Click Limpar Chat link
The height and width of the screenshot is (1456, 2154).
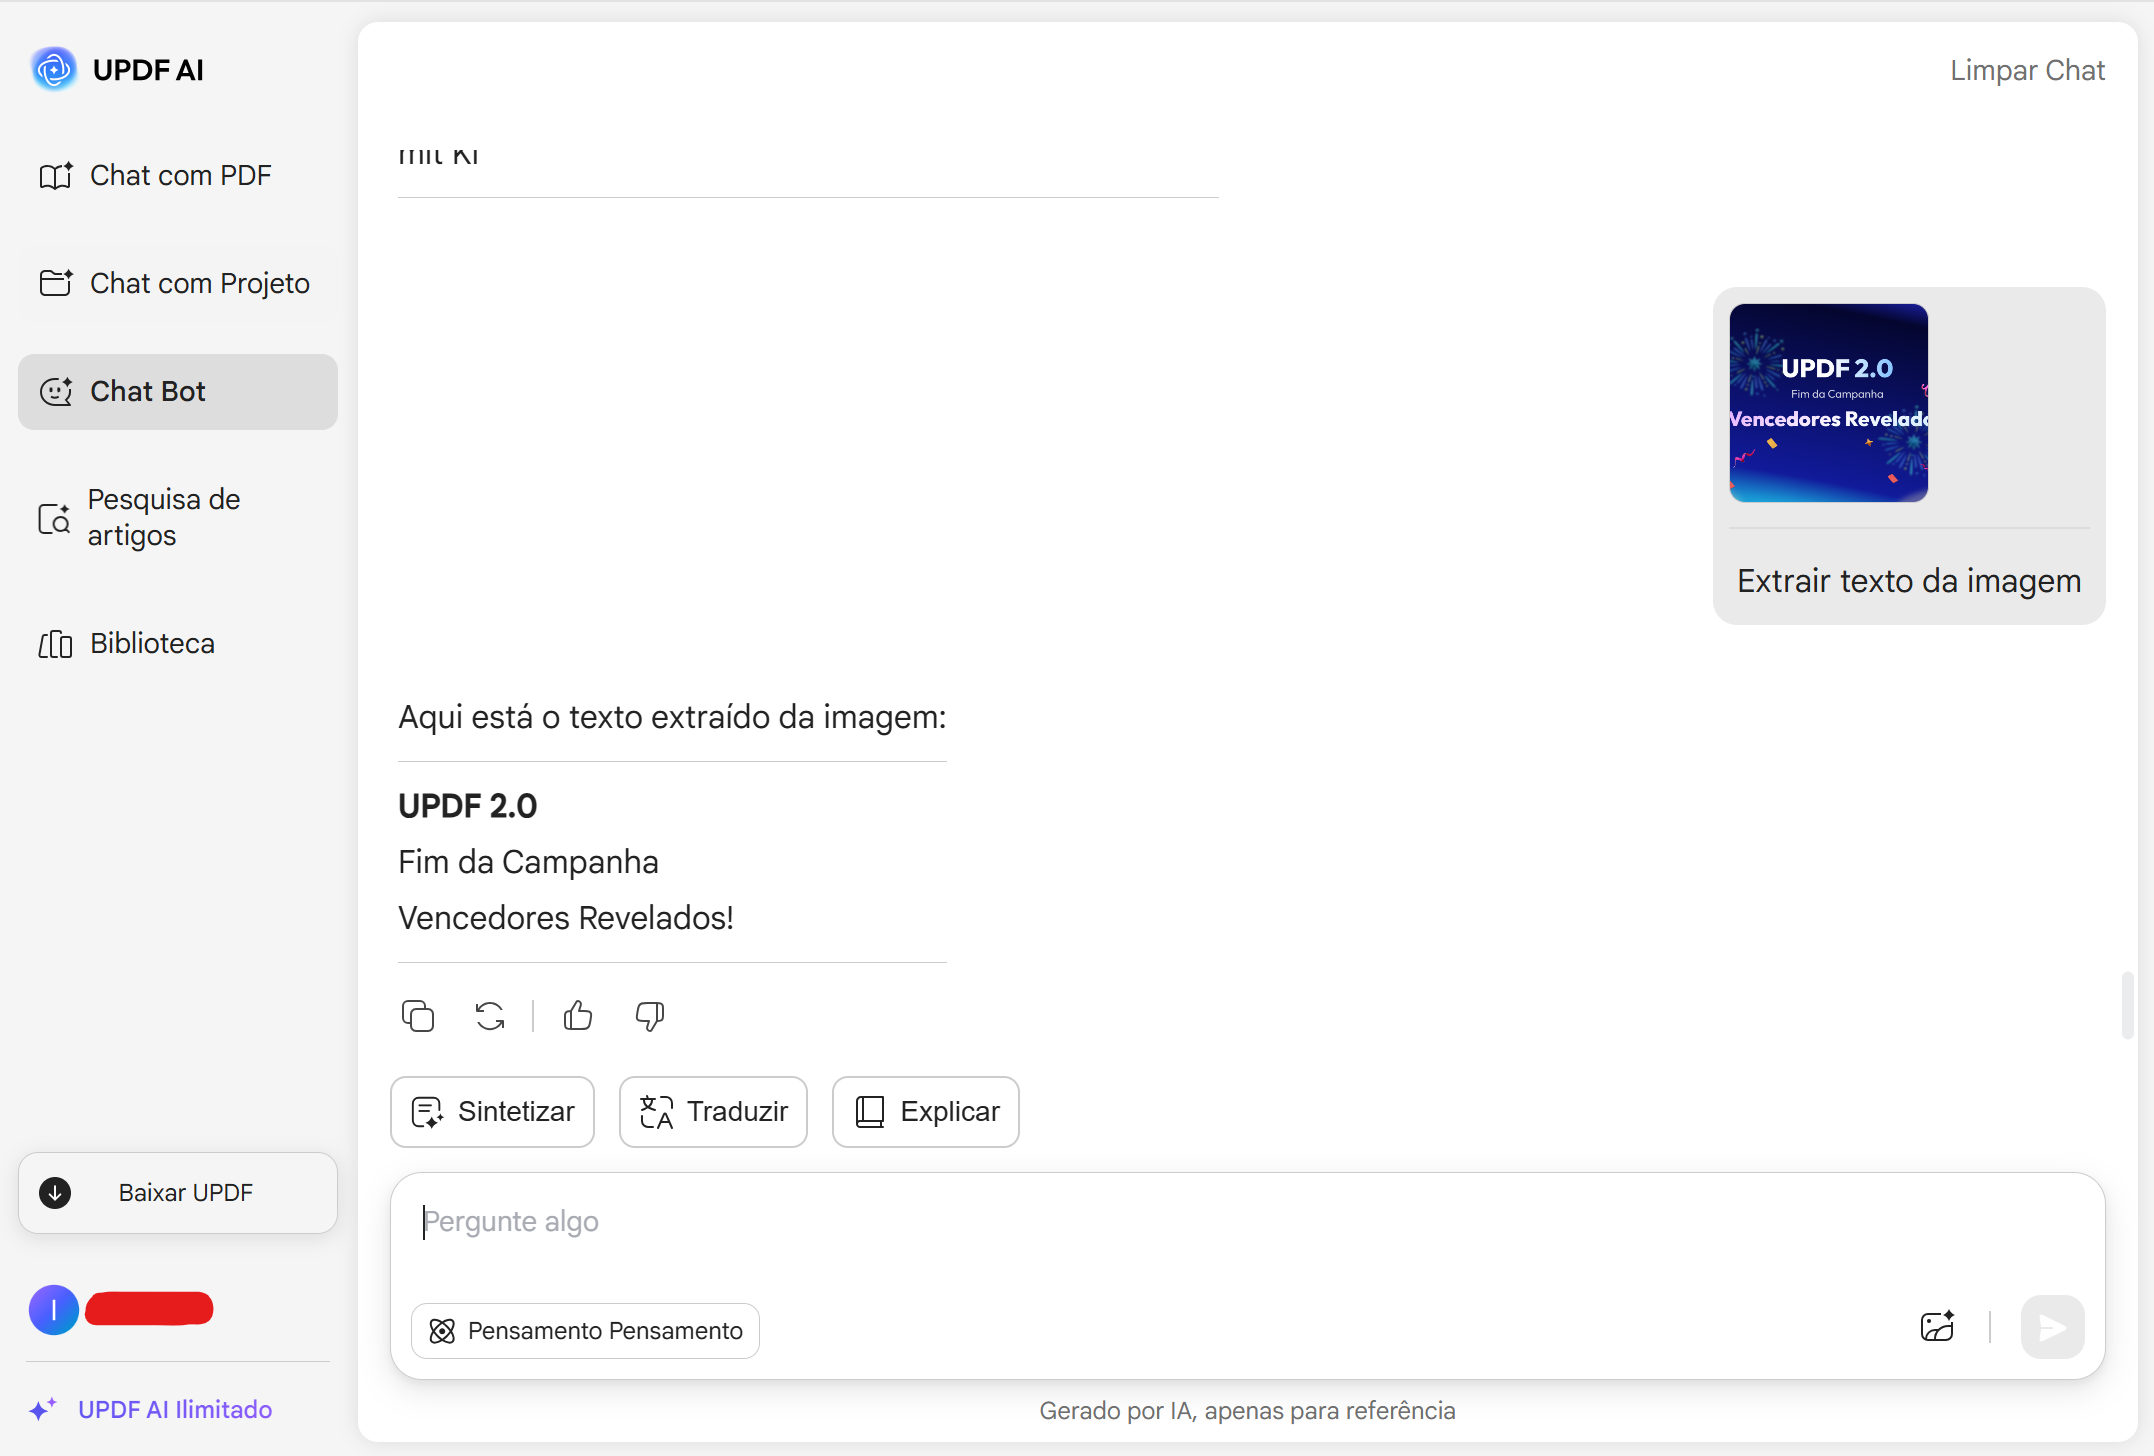(x=2027, y=70)
